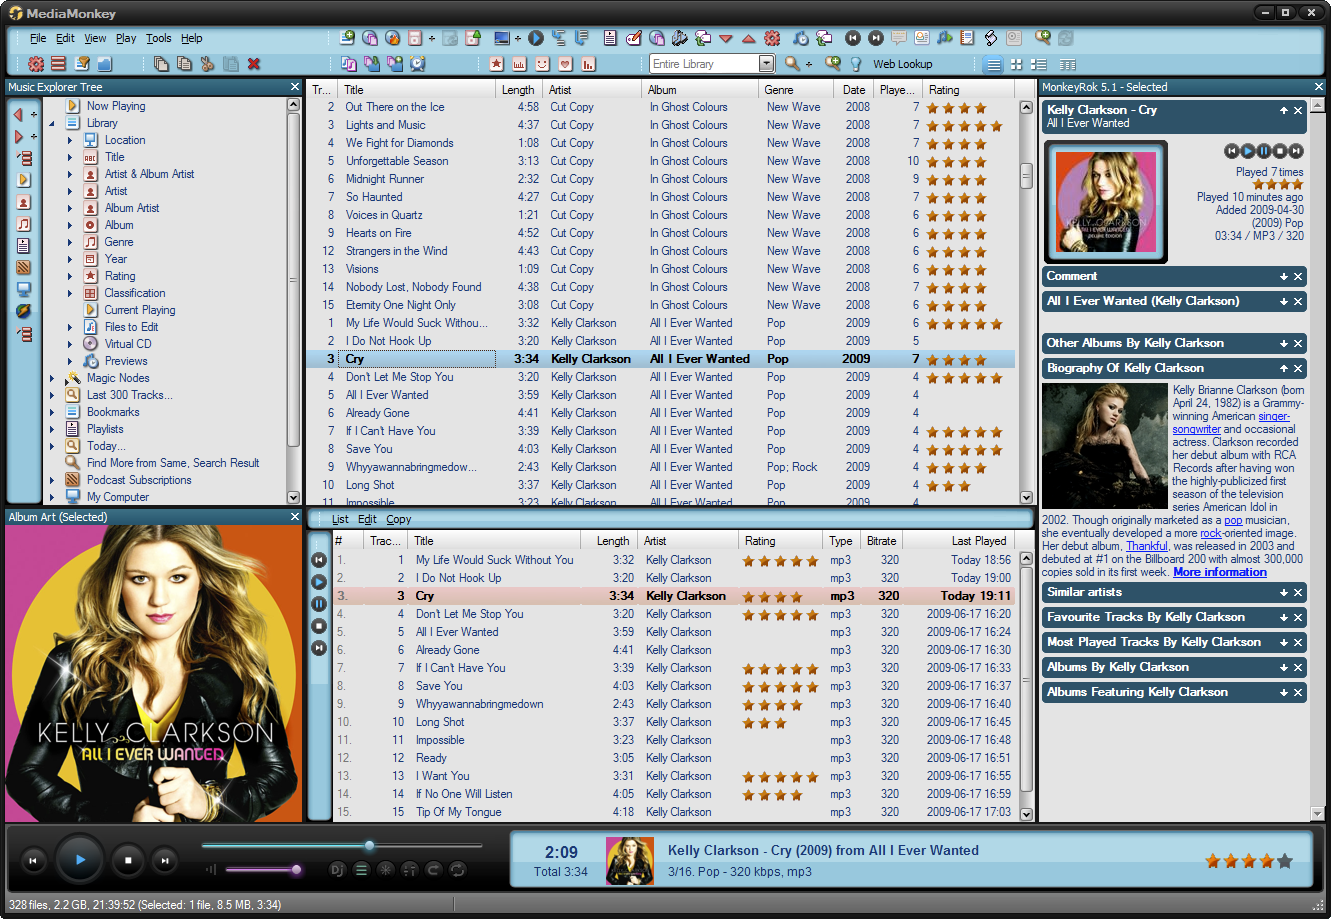Toggle the Now Playing list button in player

coord(362,870)
